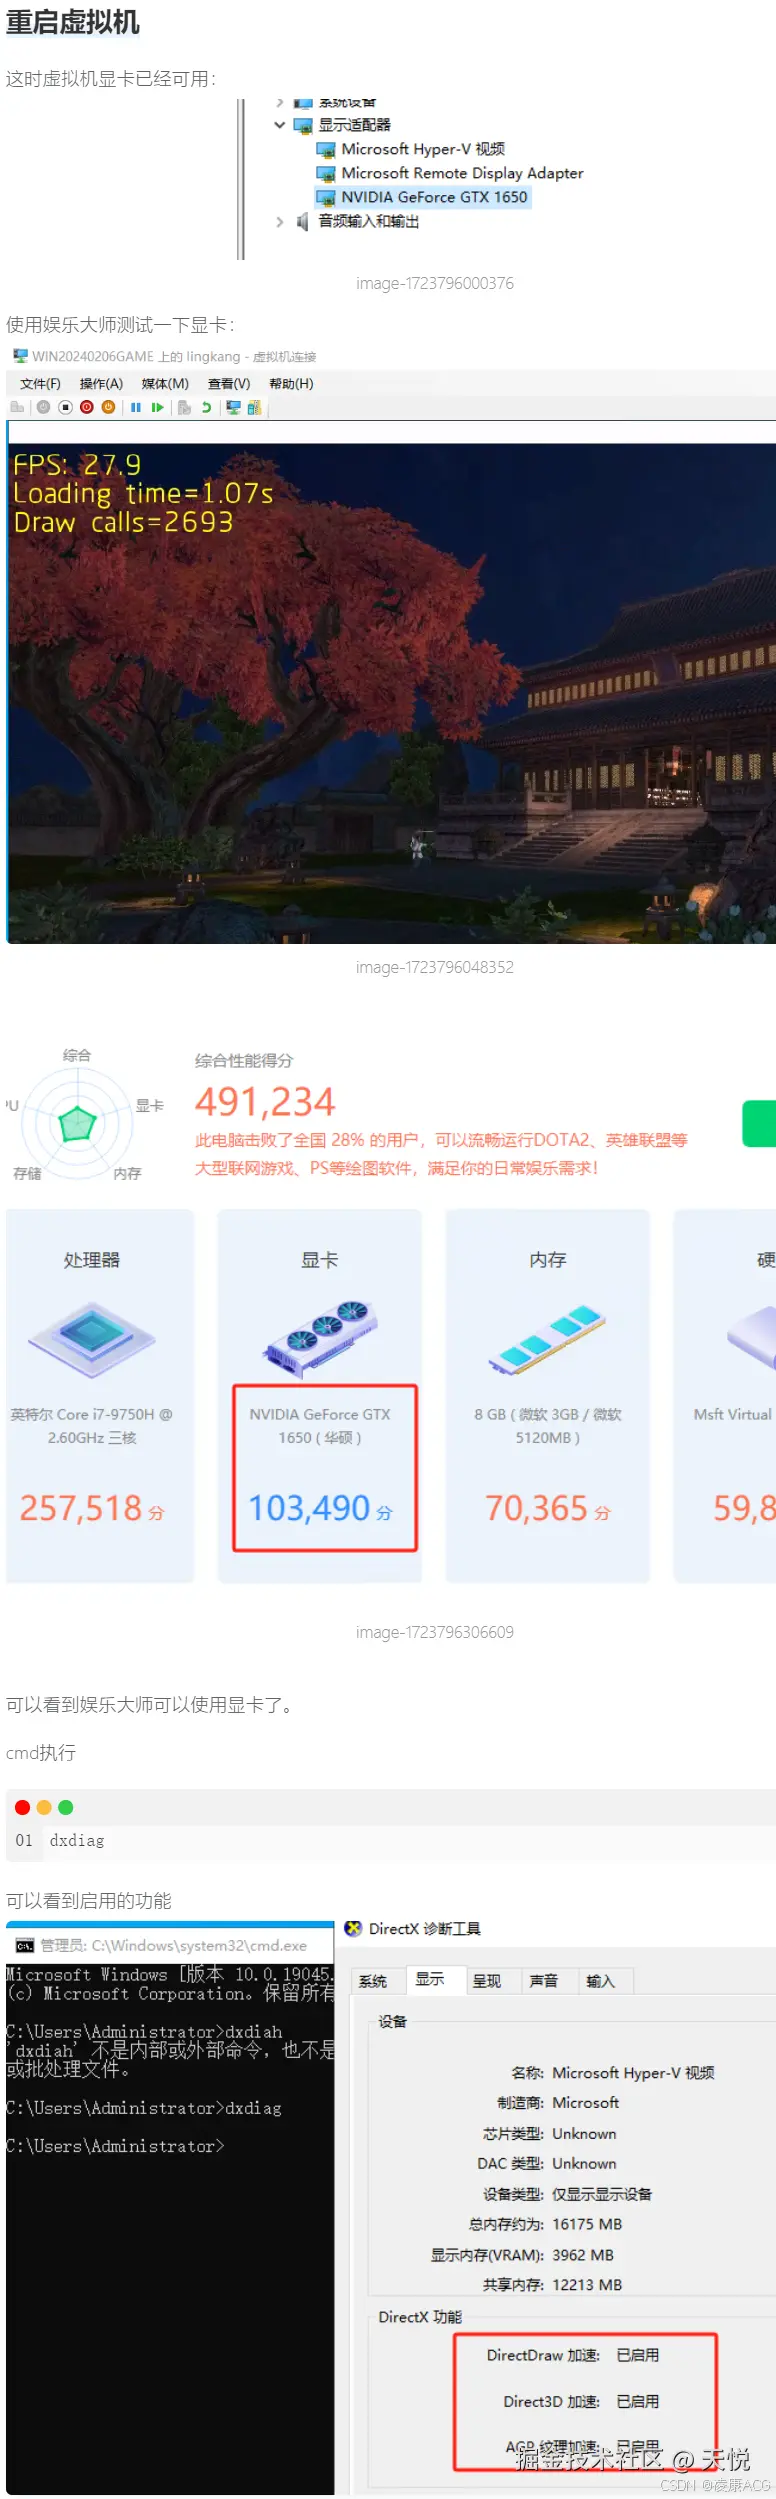Click the overall score 491,234
Viewport: 776px width, 2499px height.
pyautogui.click(x=265, y=1102)
